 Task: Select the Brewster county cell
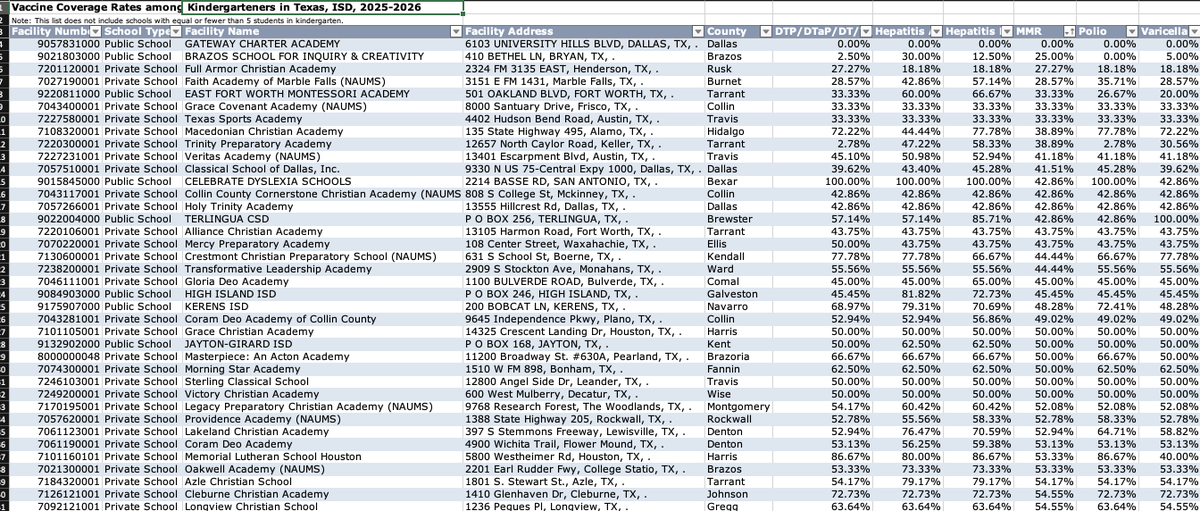coord(738,219)
